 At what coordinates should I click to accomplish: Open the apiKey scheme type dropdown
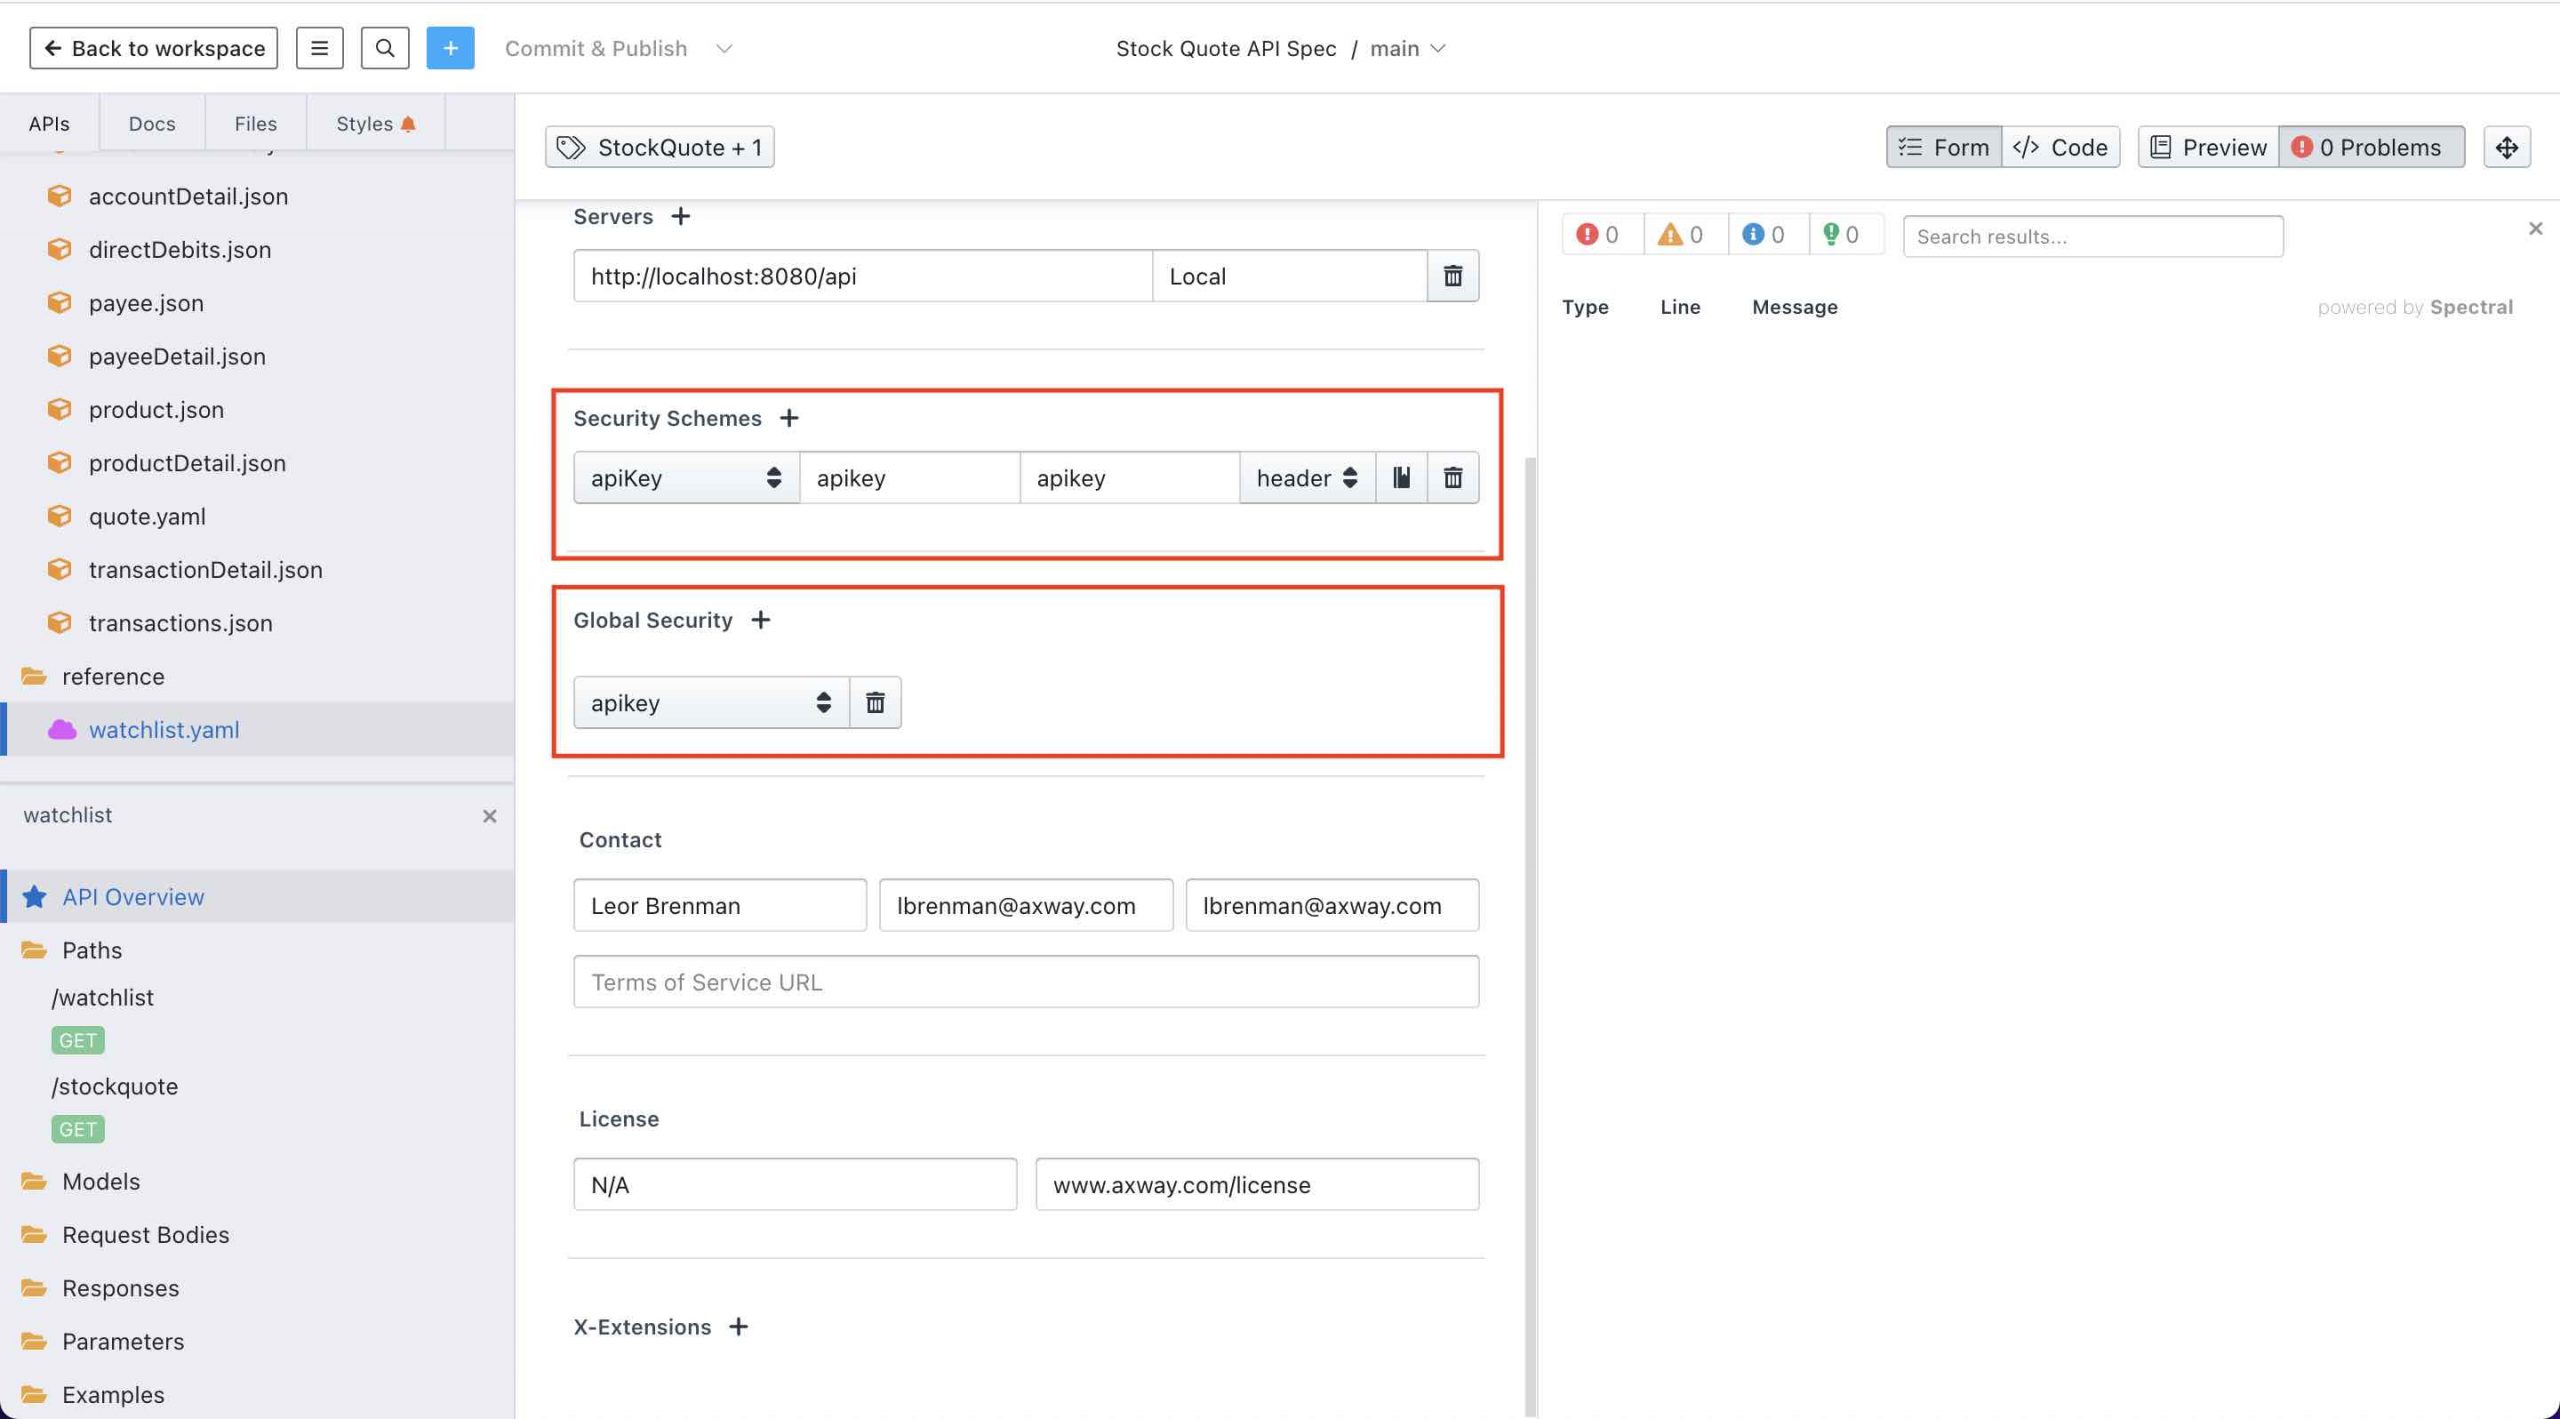685,478
